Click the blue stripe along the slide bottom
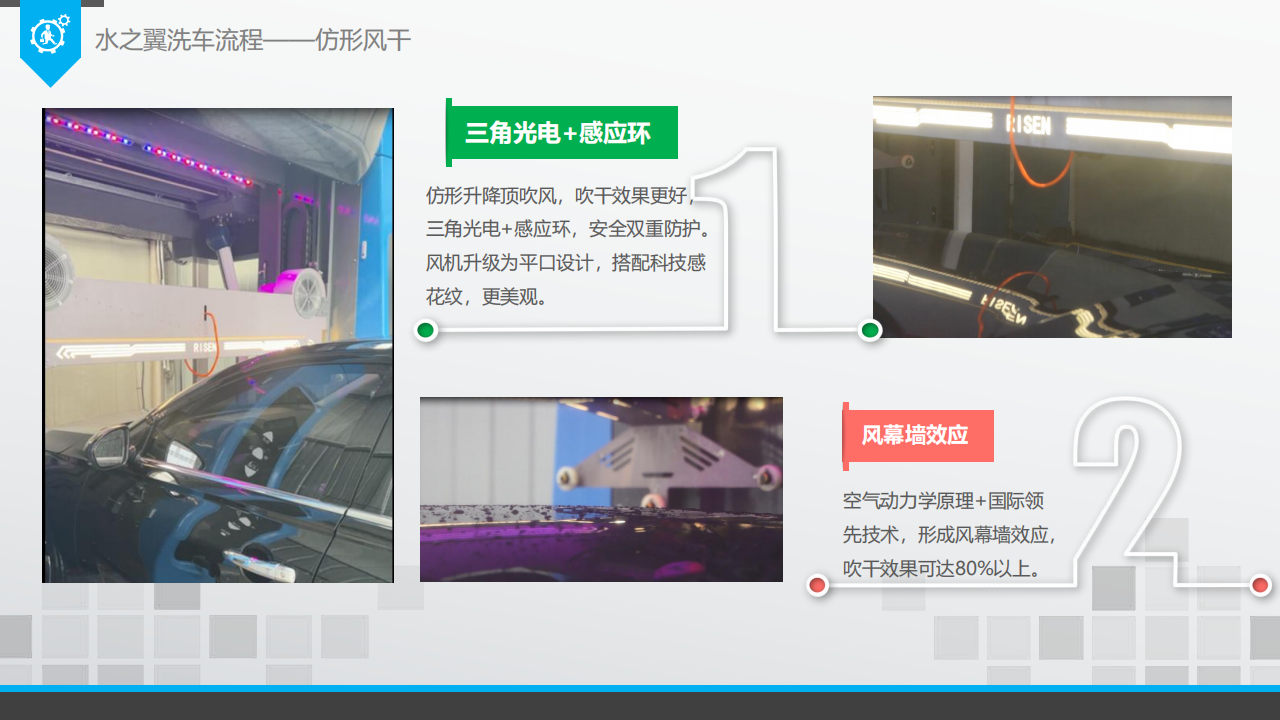This screenshot has width=1280, height=720. [x=640, y=688]
